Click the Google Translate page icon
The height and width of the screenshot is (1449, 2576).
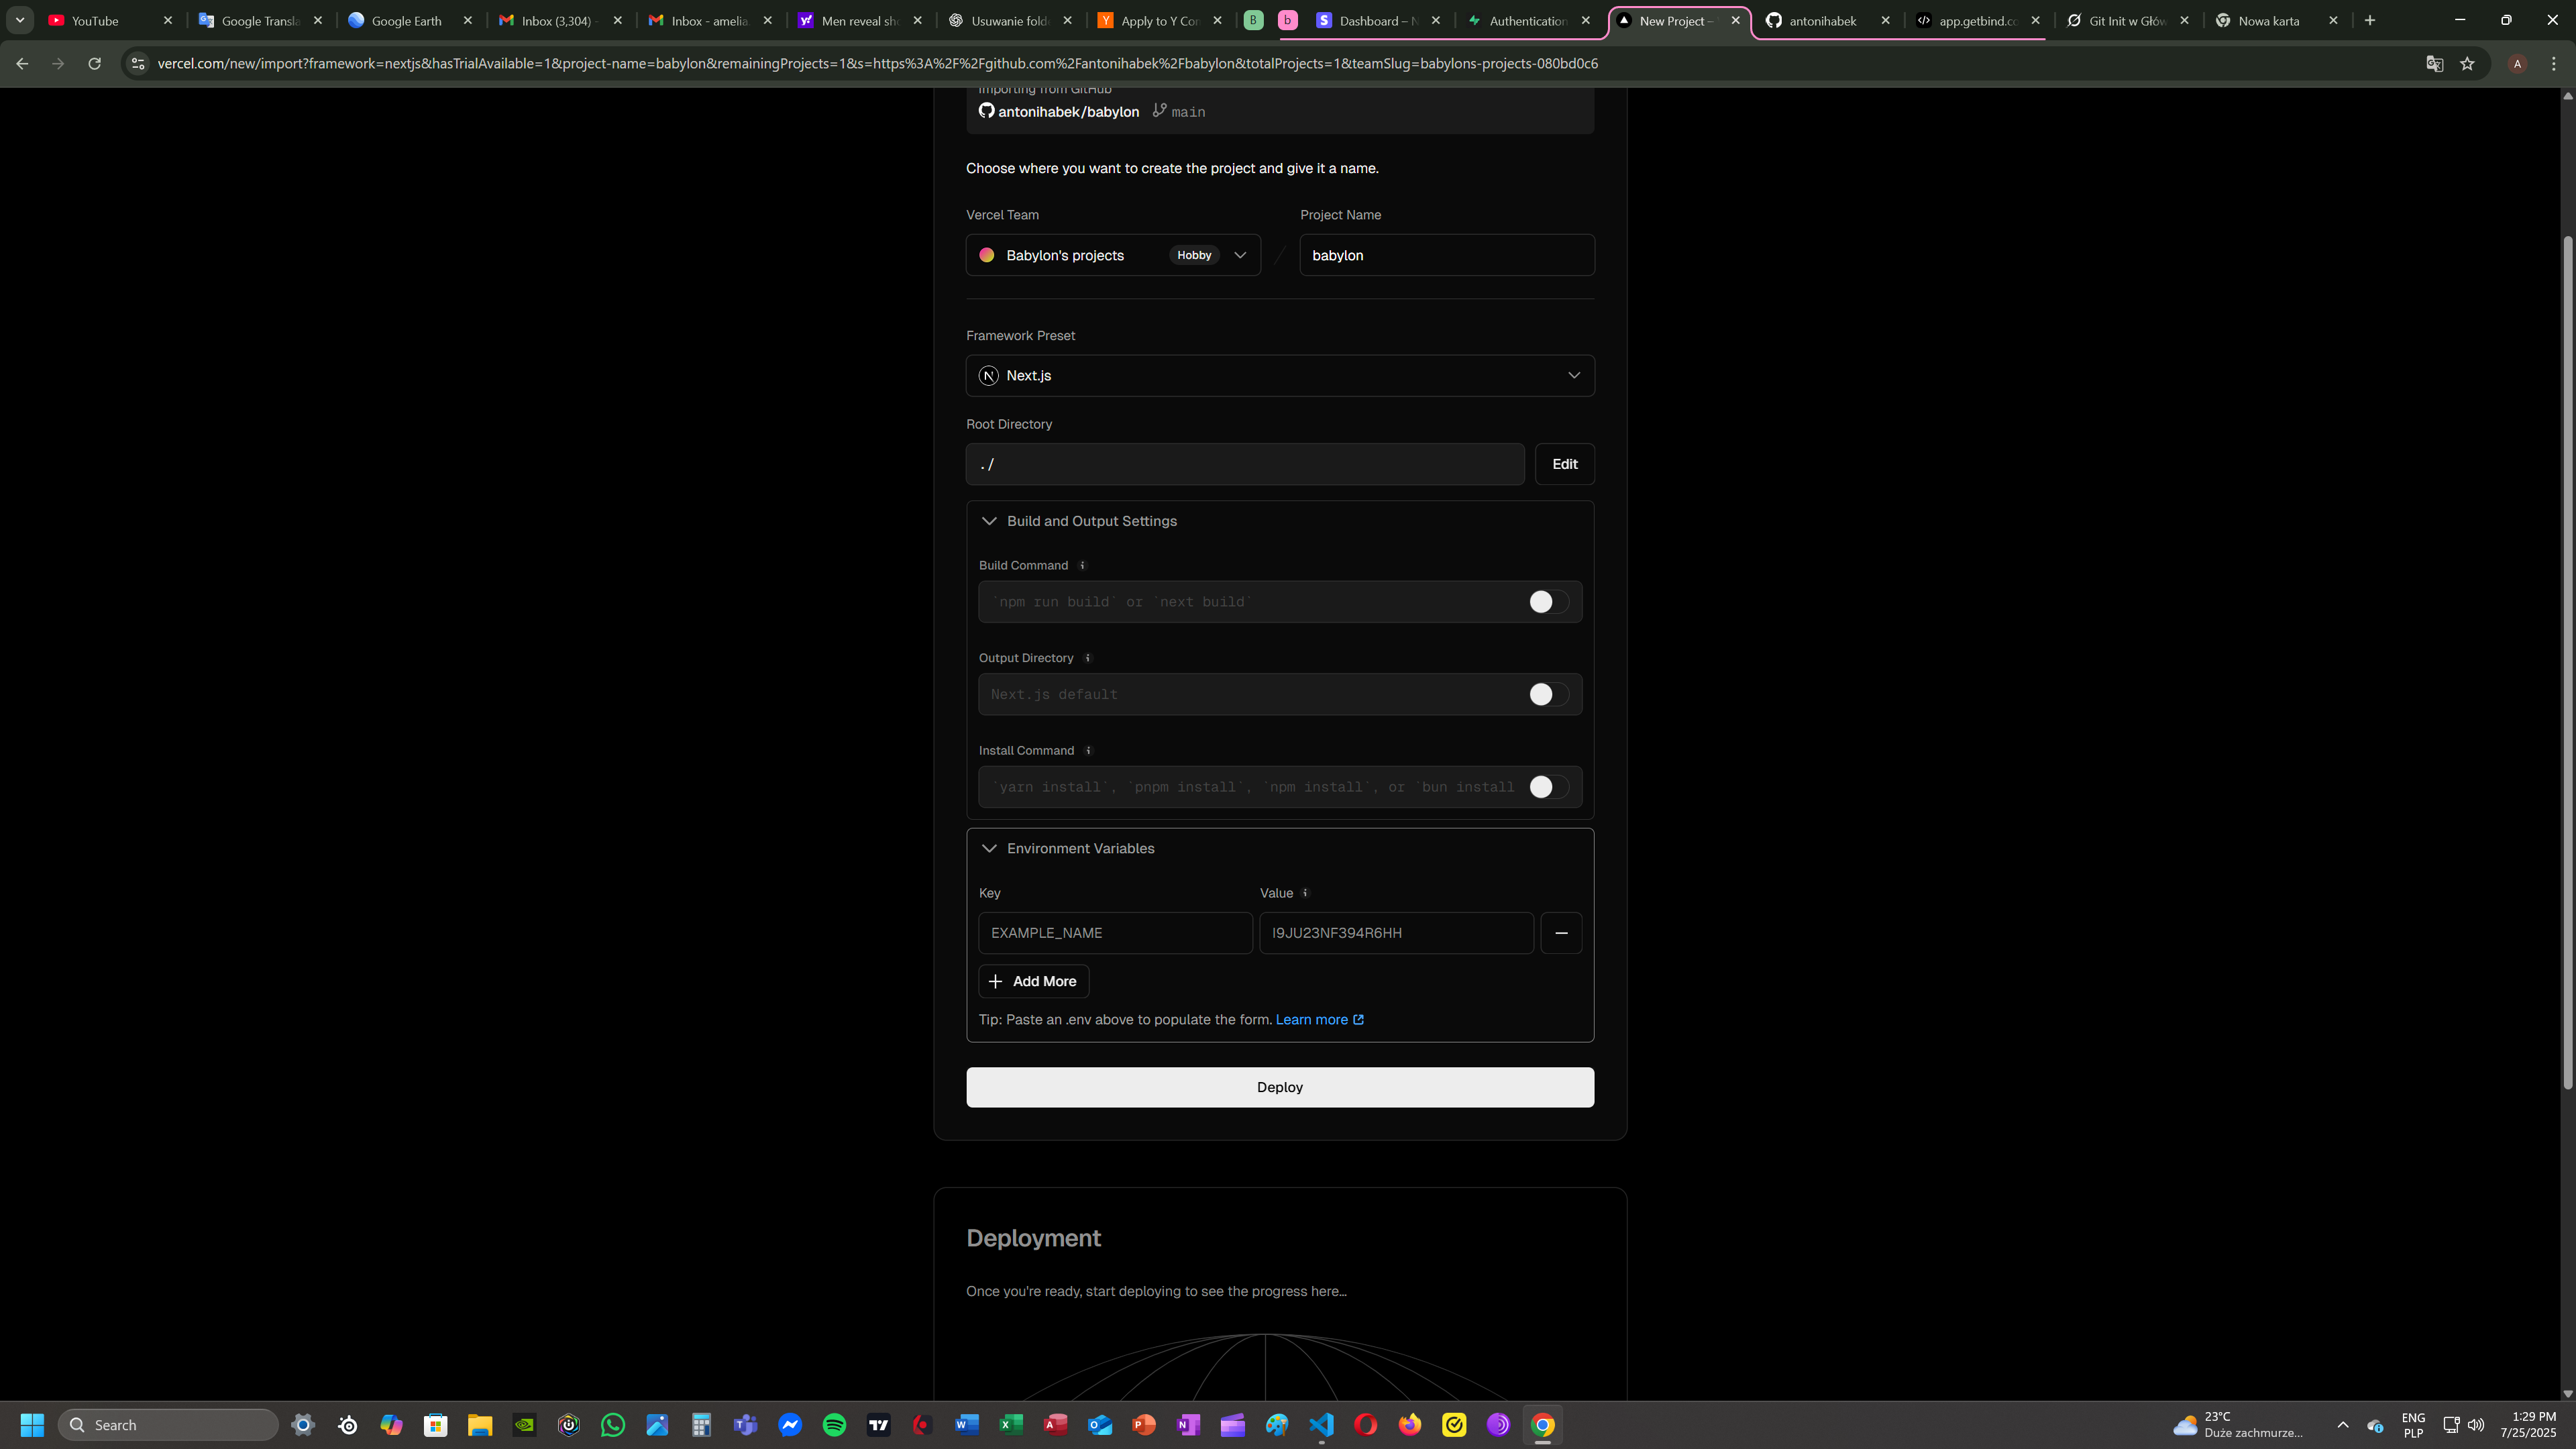pyautogui.click(x=2434, y=63)
